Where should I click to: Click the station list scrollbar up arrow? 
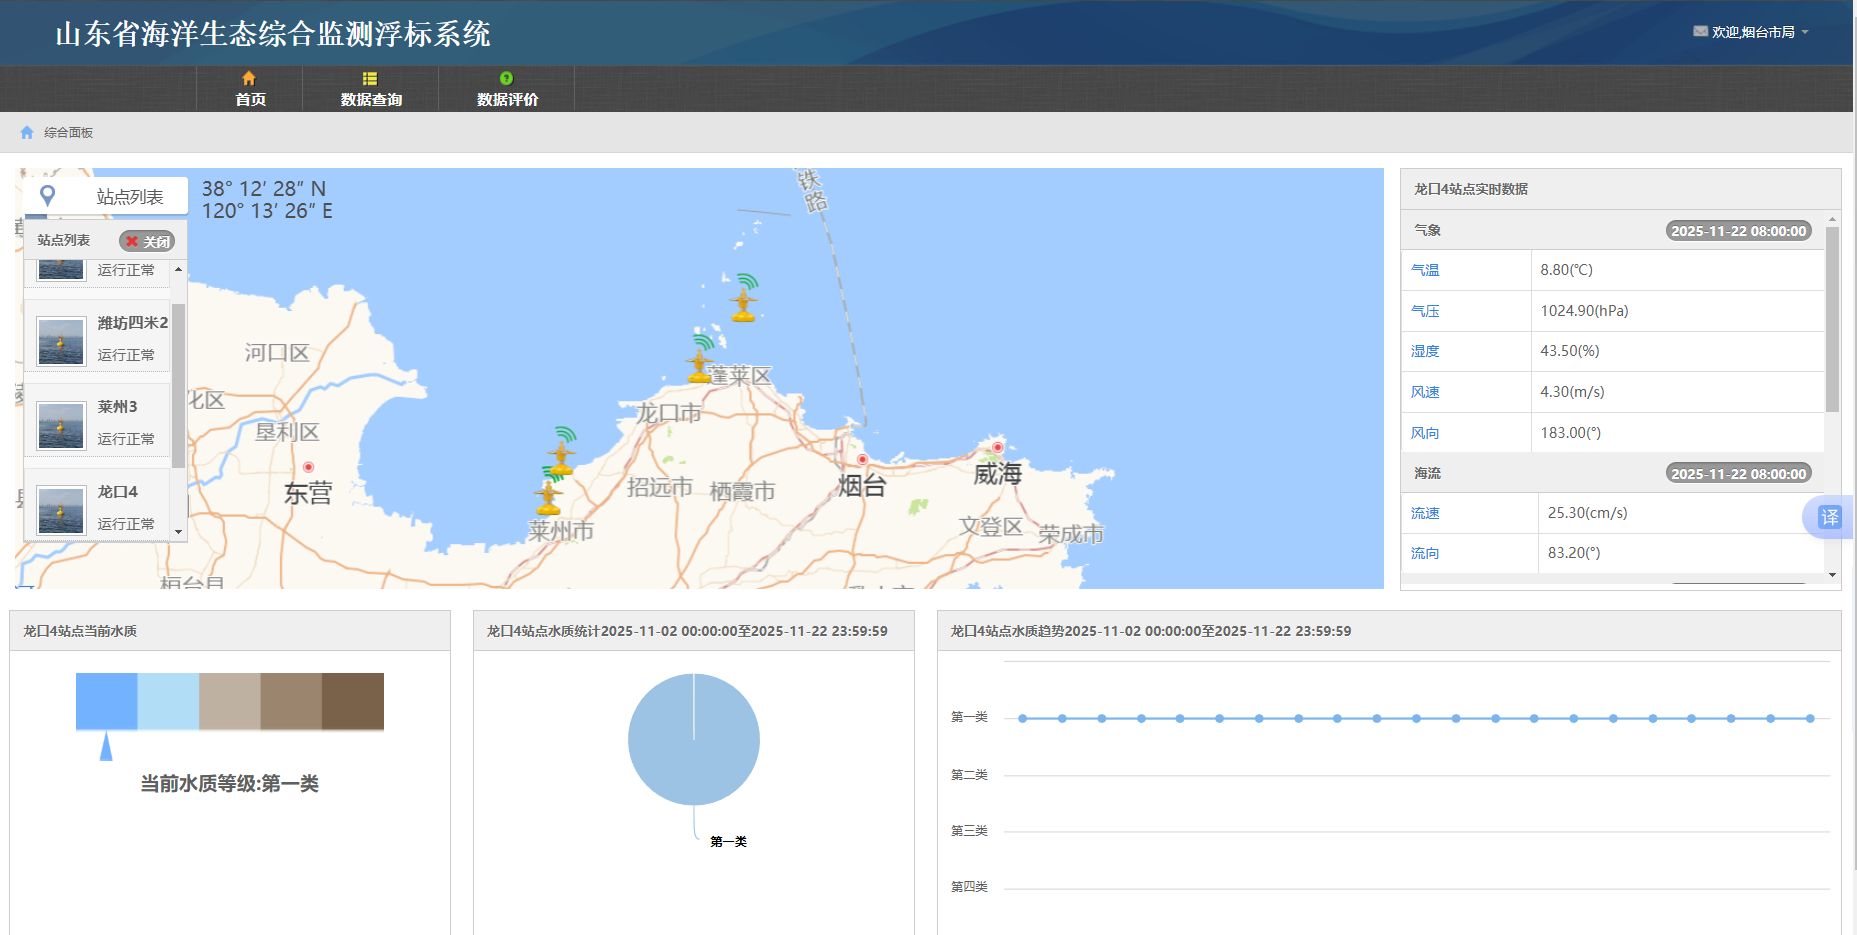[178, 269]
